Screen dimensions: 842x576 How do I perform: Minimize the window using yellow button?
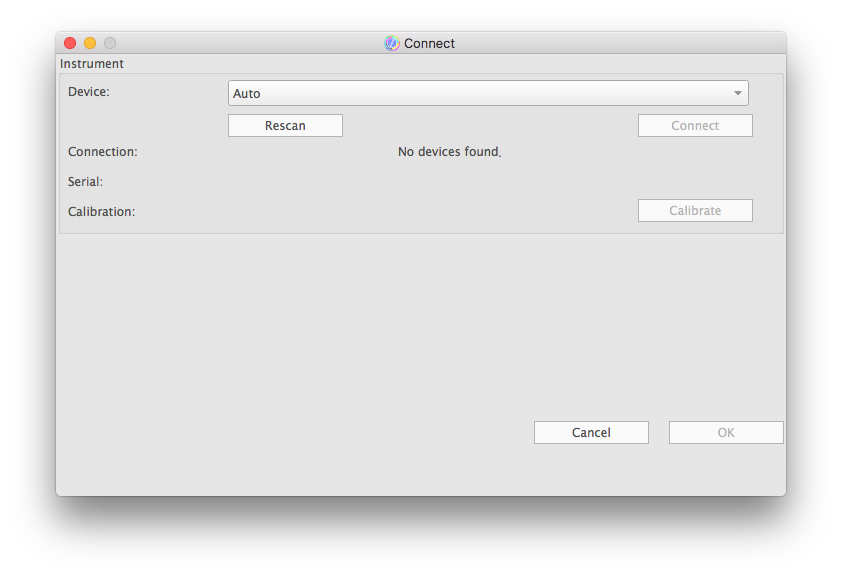click(x=90, y=43)
